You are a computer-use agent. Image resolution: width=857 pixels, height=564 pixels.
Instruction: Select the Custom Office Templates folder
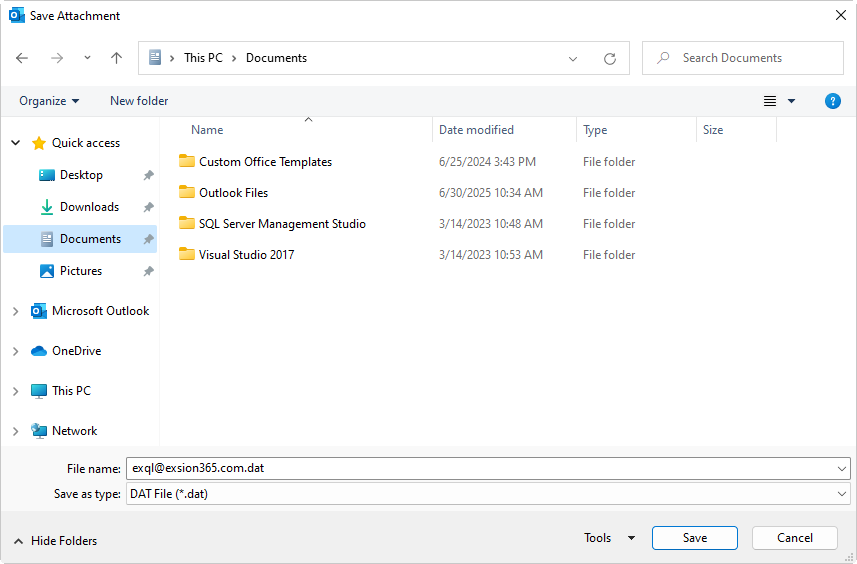coord(265,162)
